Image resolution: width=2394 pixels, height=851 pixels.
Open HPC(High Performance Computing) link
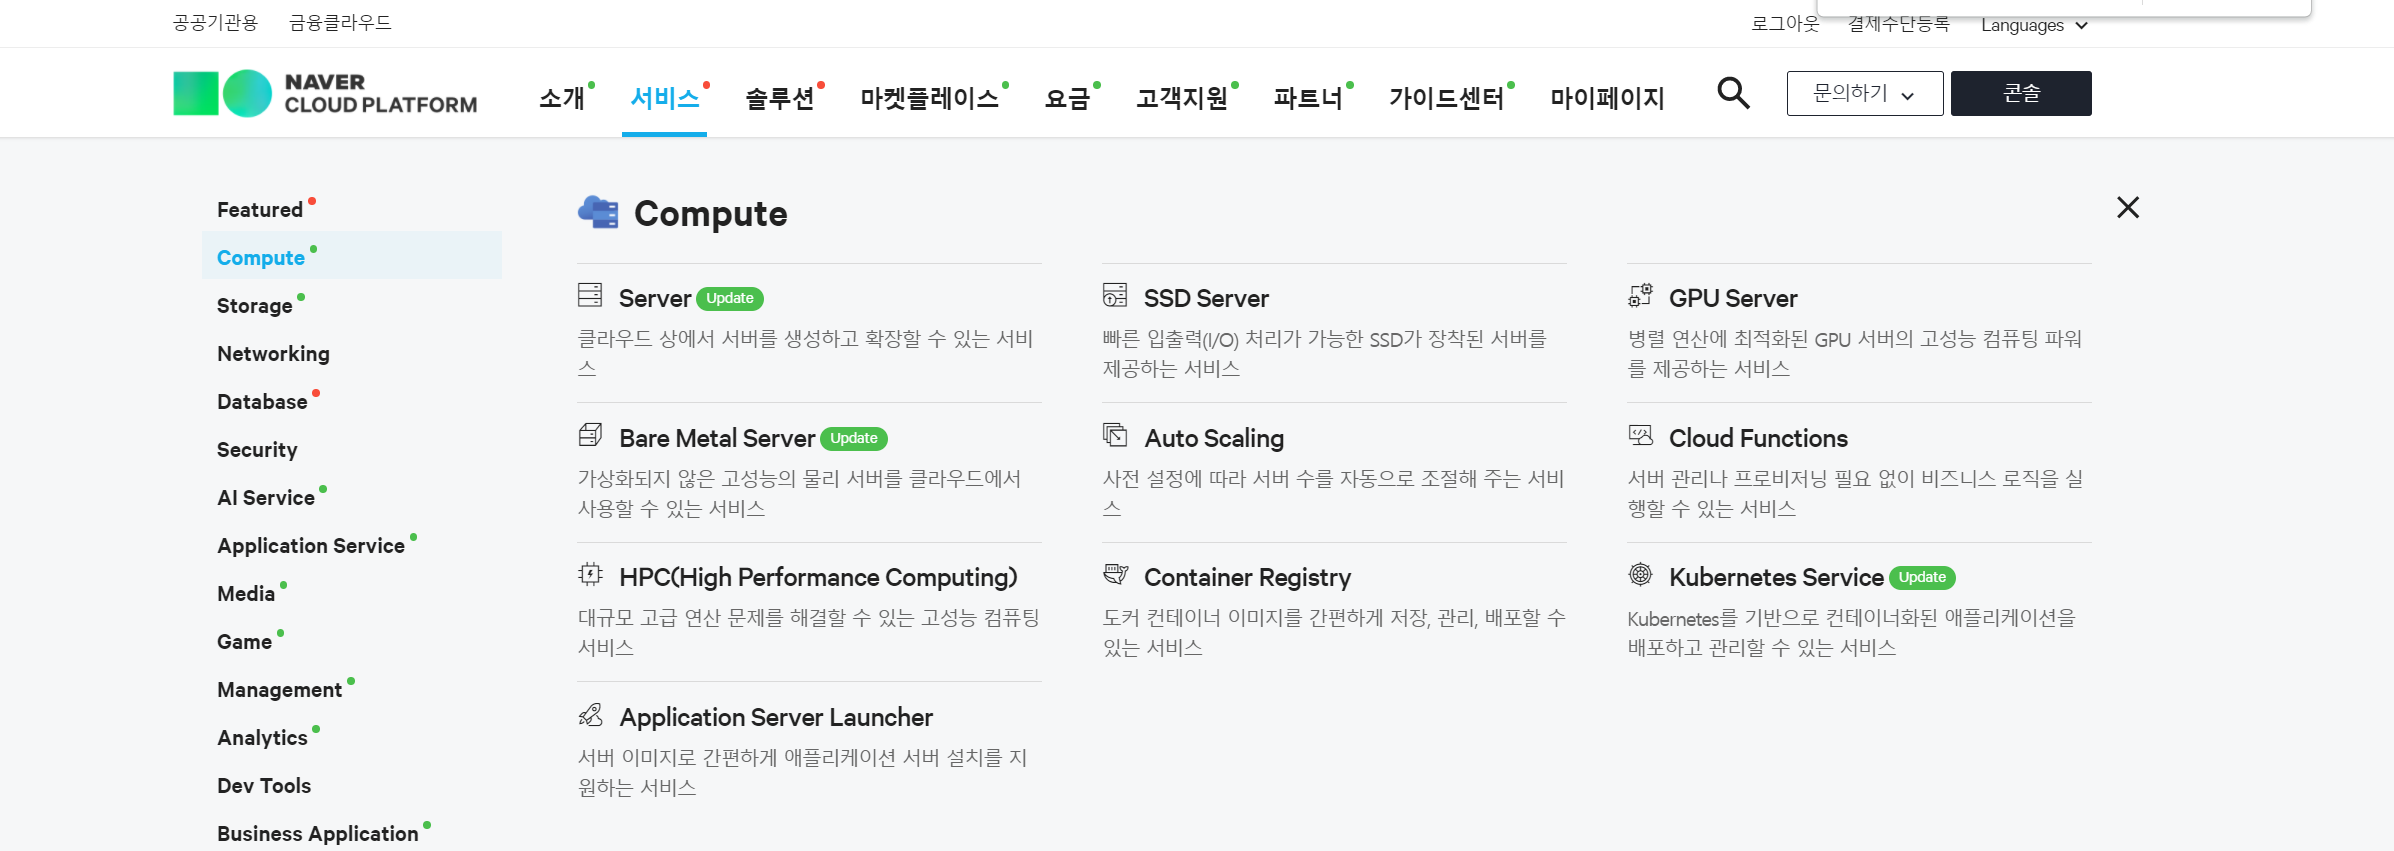(818, 577)
